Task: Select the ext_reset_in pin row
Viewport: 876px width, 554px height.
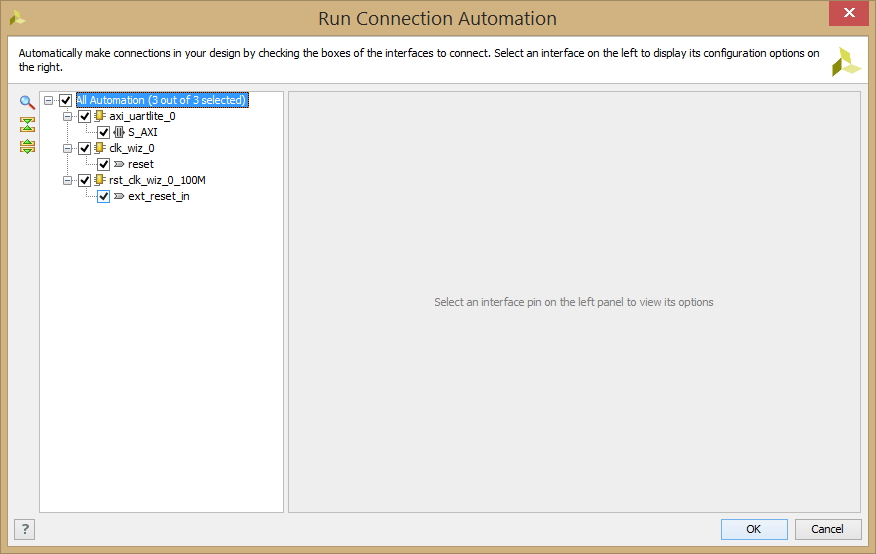Action: 159,196
